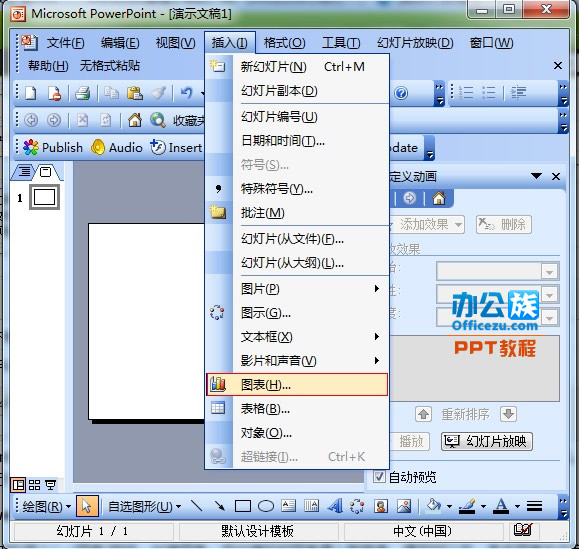Click the Font Color letter A

[501, 505]
